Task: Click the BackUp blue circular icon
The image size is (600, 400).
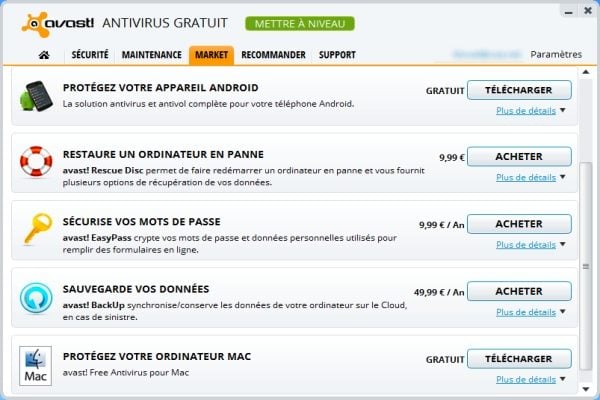Action: (36, 298)
